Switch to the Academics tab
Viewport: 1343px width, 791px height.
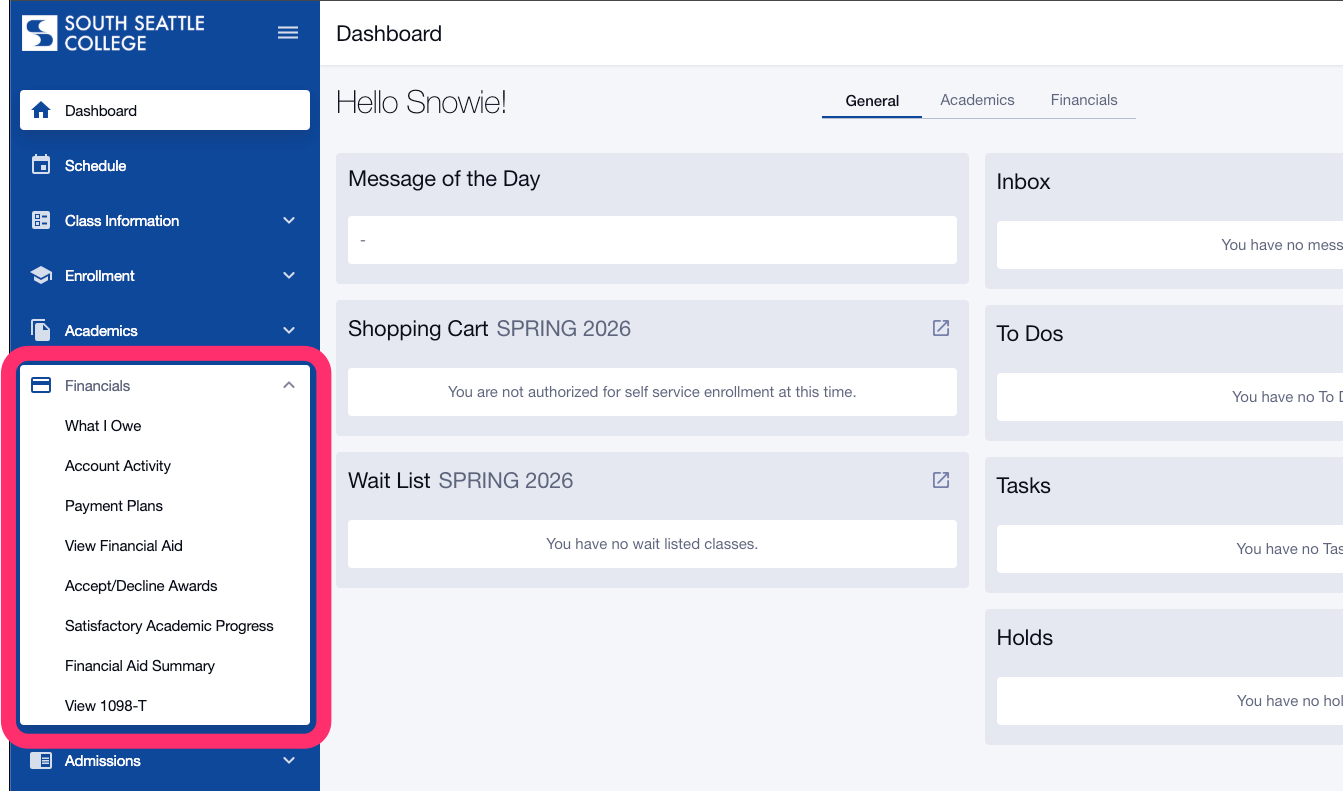977,100
